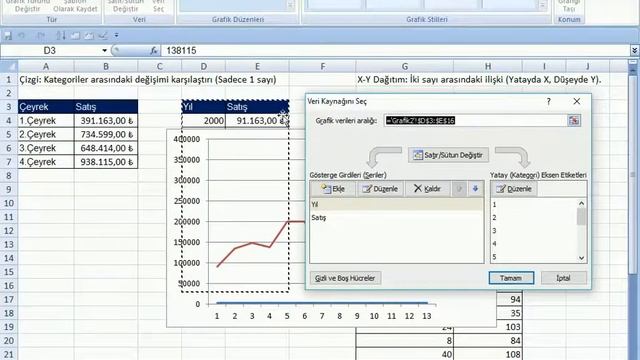Select column A header
640x360 pixels.
pyautogui.click(x=46, y=66)
